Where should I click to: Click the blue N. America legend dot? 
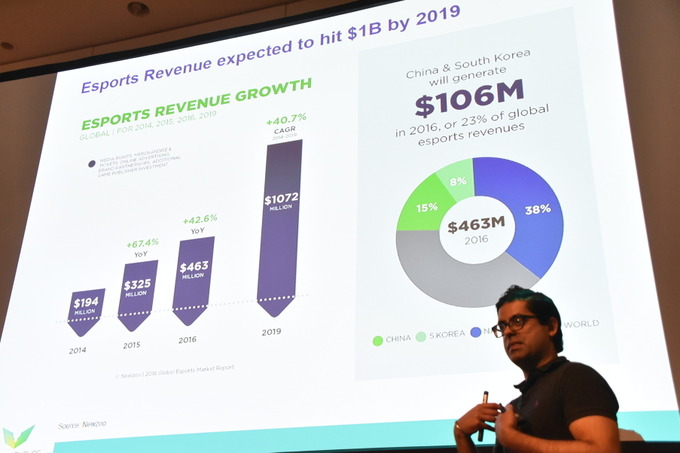click(475, 333)
